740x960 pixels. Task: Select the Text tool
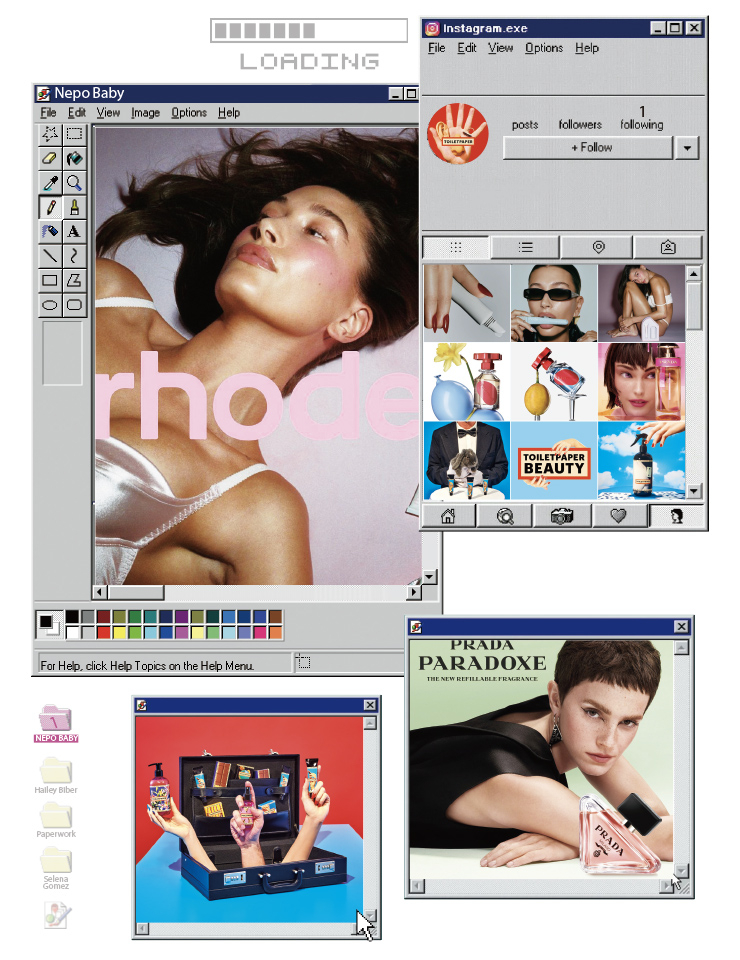(x=74, y=231)
